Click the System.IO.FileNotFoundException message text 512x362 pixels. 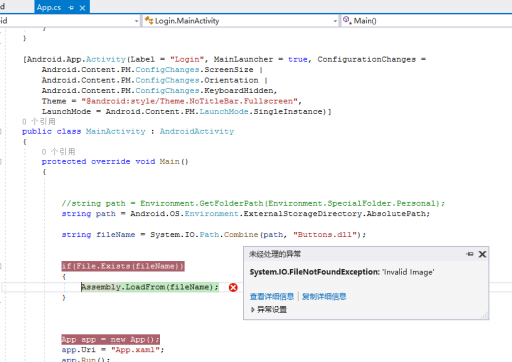click(342, 272)
